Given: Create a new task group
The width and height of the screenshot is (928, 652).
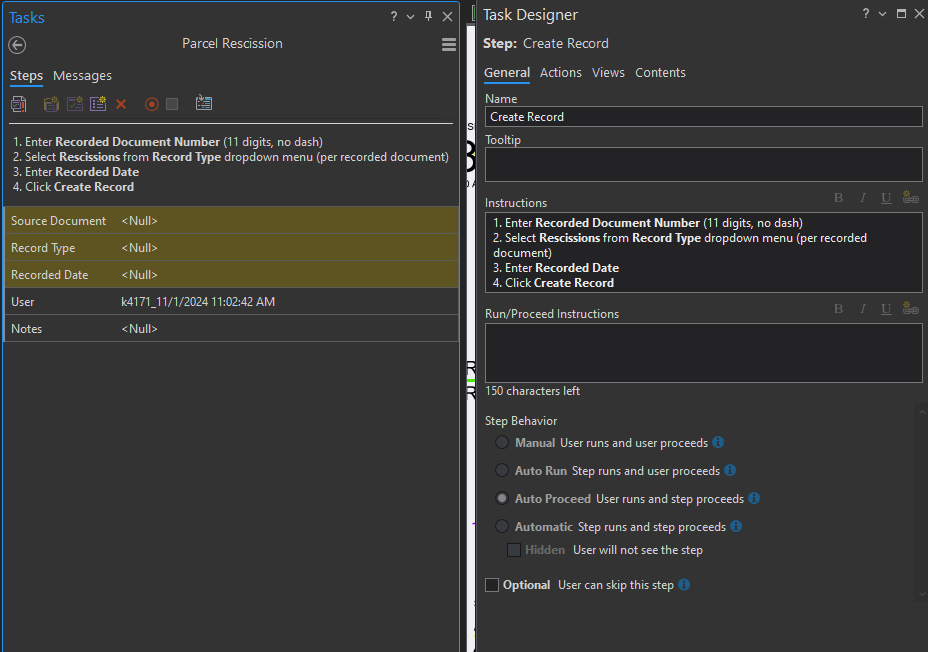Looking at the screenshot, I should pyautogui.click(x=50, y=103).
